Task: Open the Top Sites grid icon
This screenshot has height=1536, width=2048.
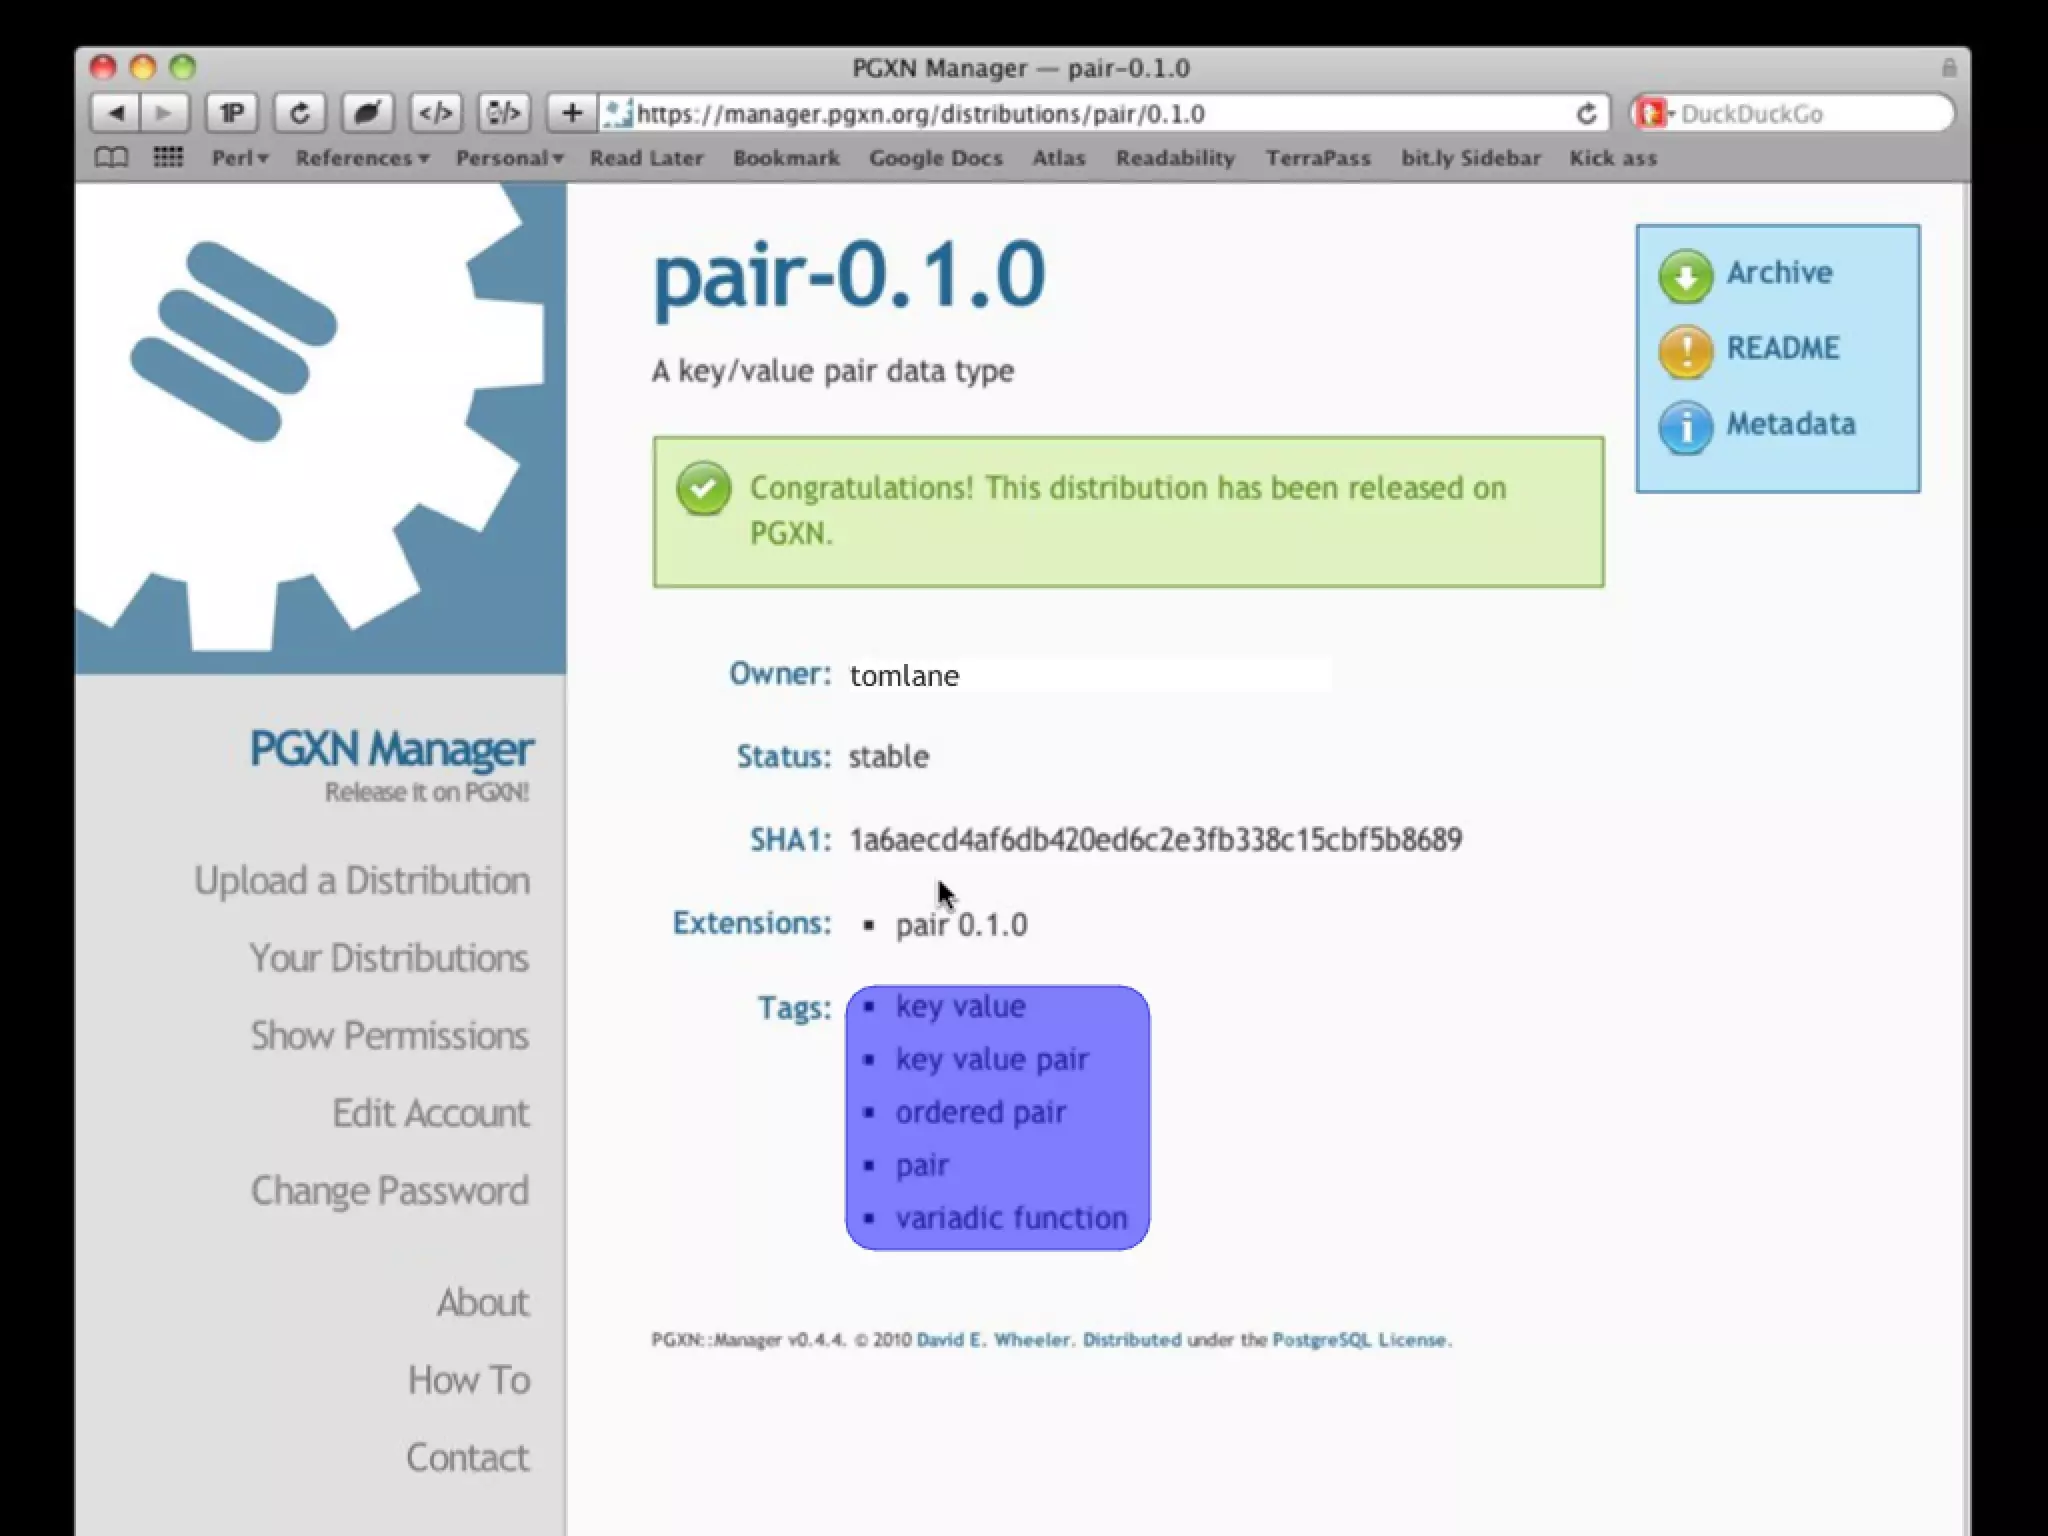Action: click(x=168, y=157)
